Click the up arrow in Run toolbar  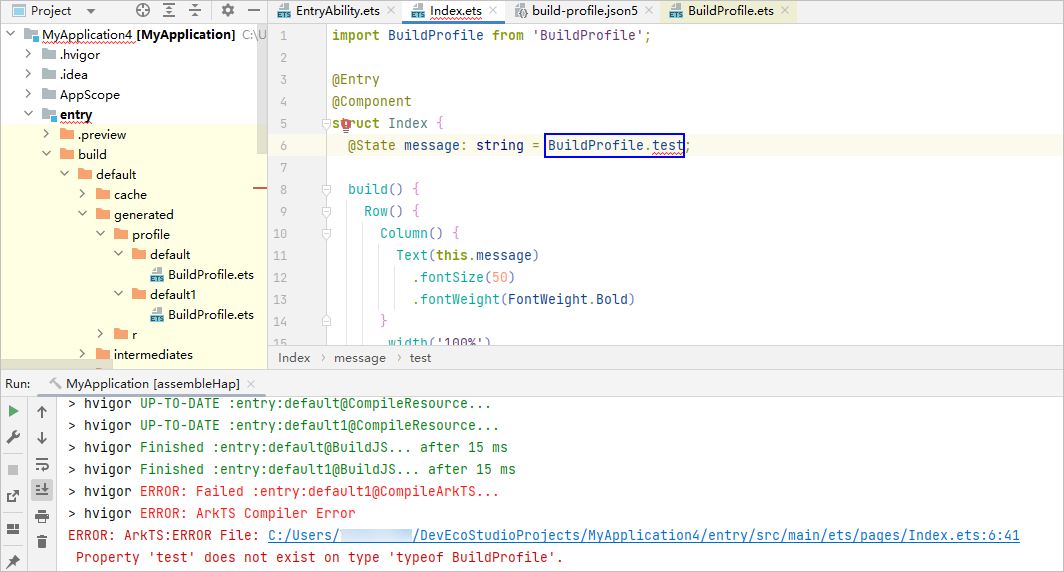(x=42, y=411)
